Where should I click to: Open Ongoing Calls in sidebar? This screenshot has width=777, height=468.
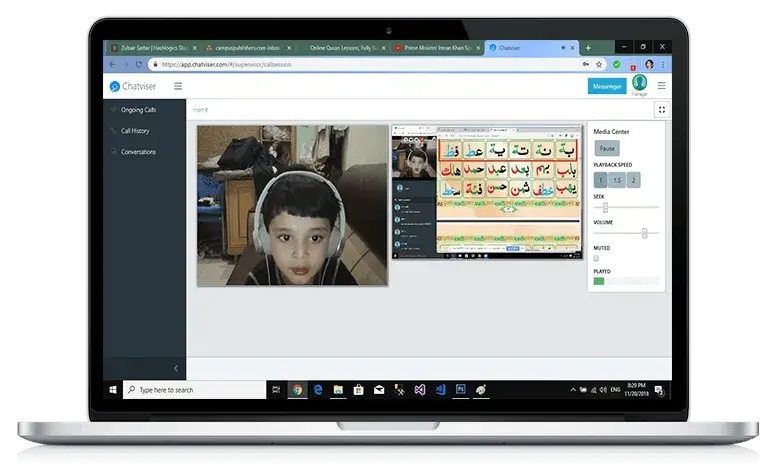pos(138,110)
